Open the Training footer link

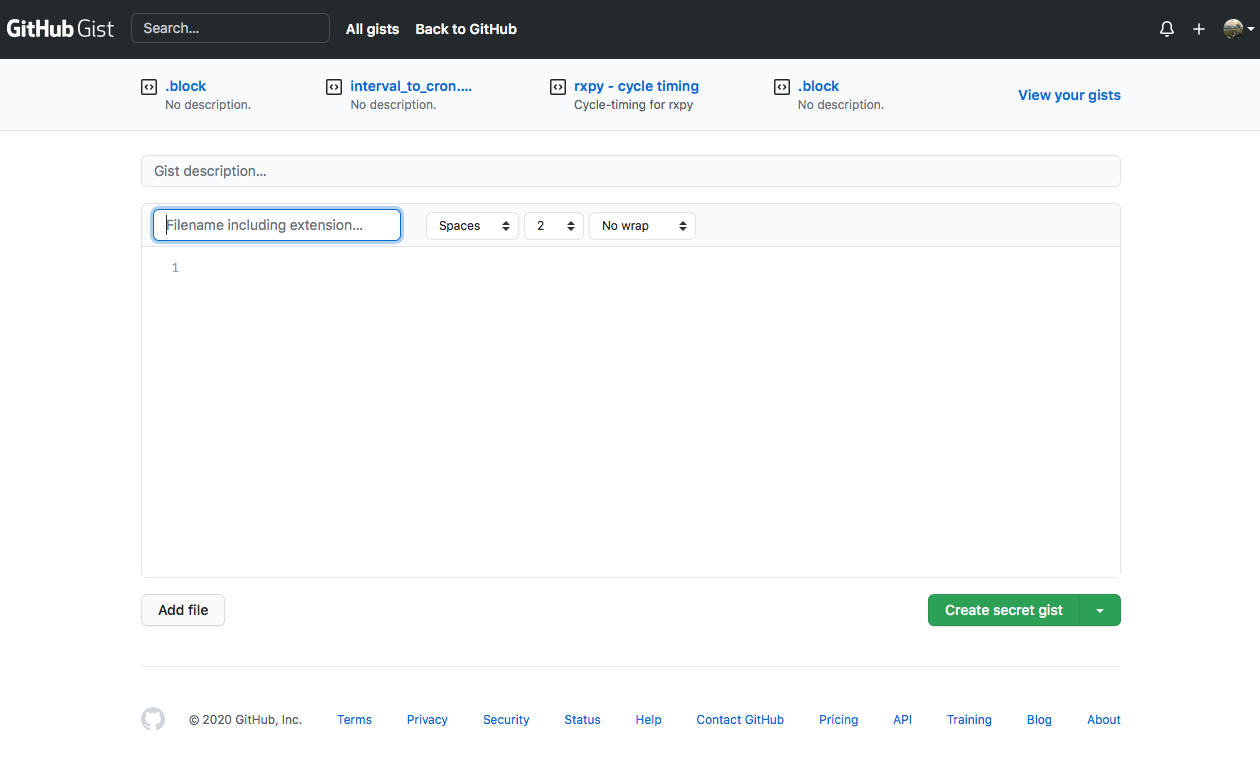[x=969, y=720]
